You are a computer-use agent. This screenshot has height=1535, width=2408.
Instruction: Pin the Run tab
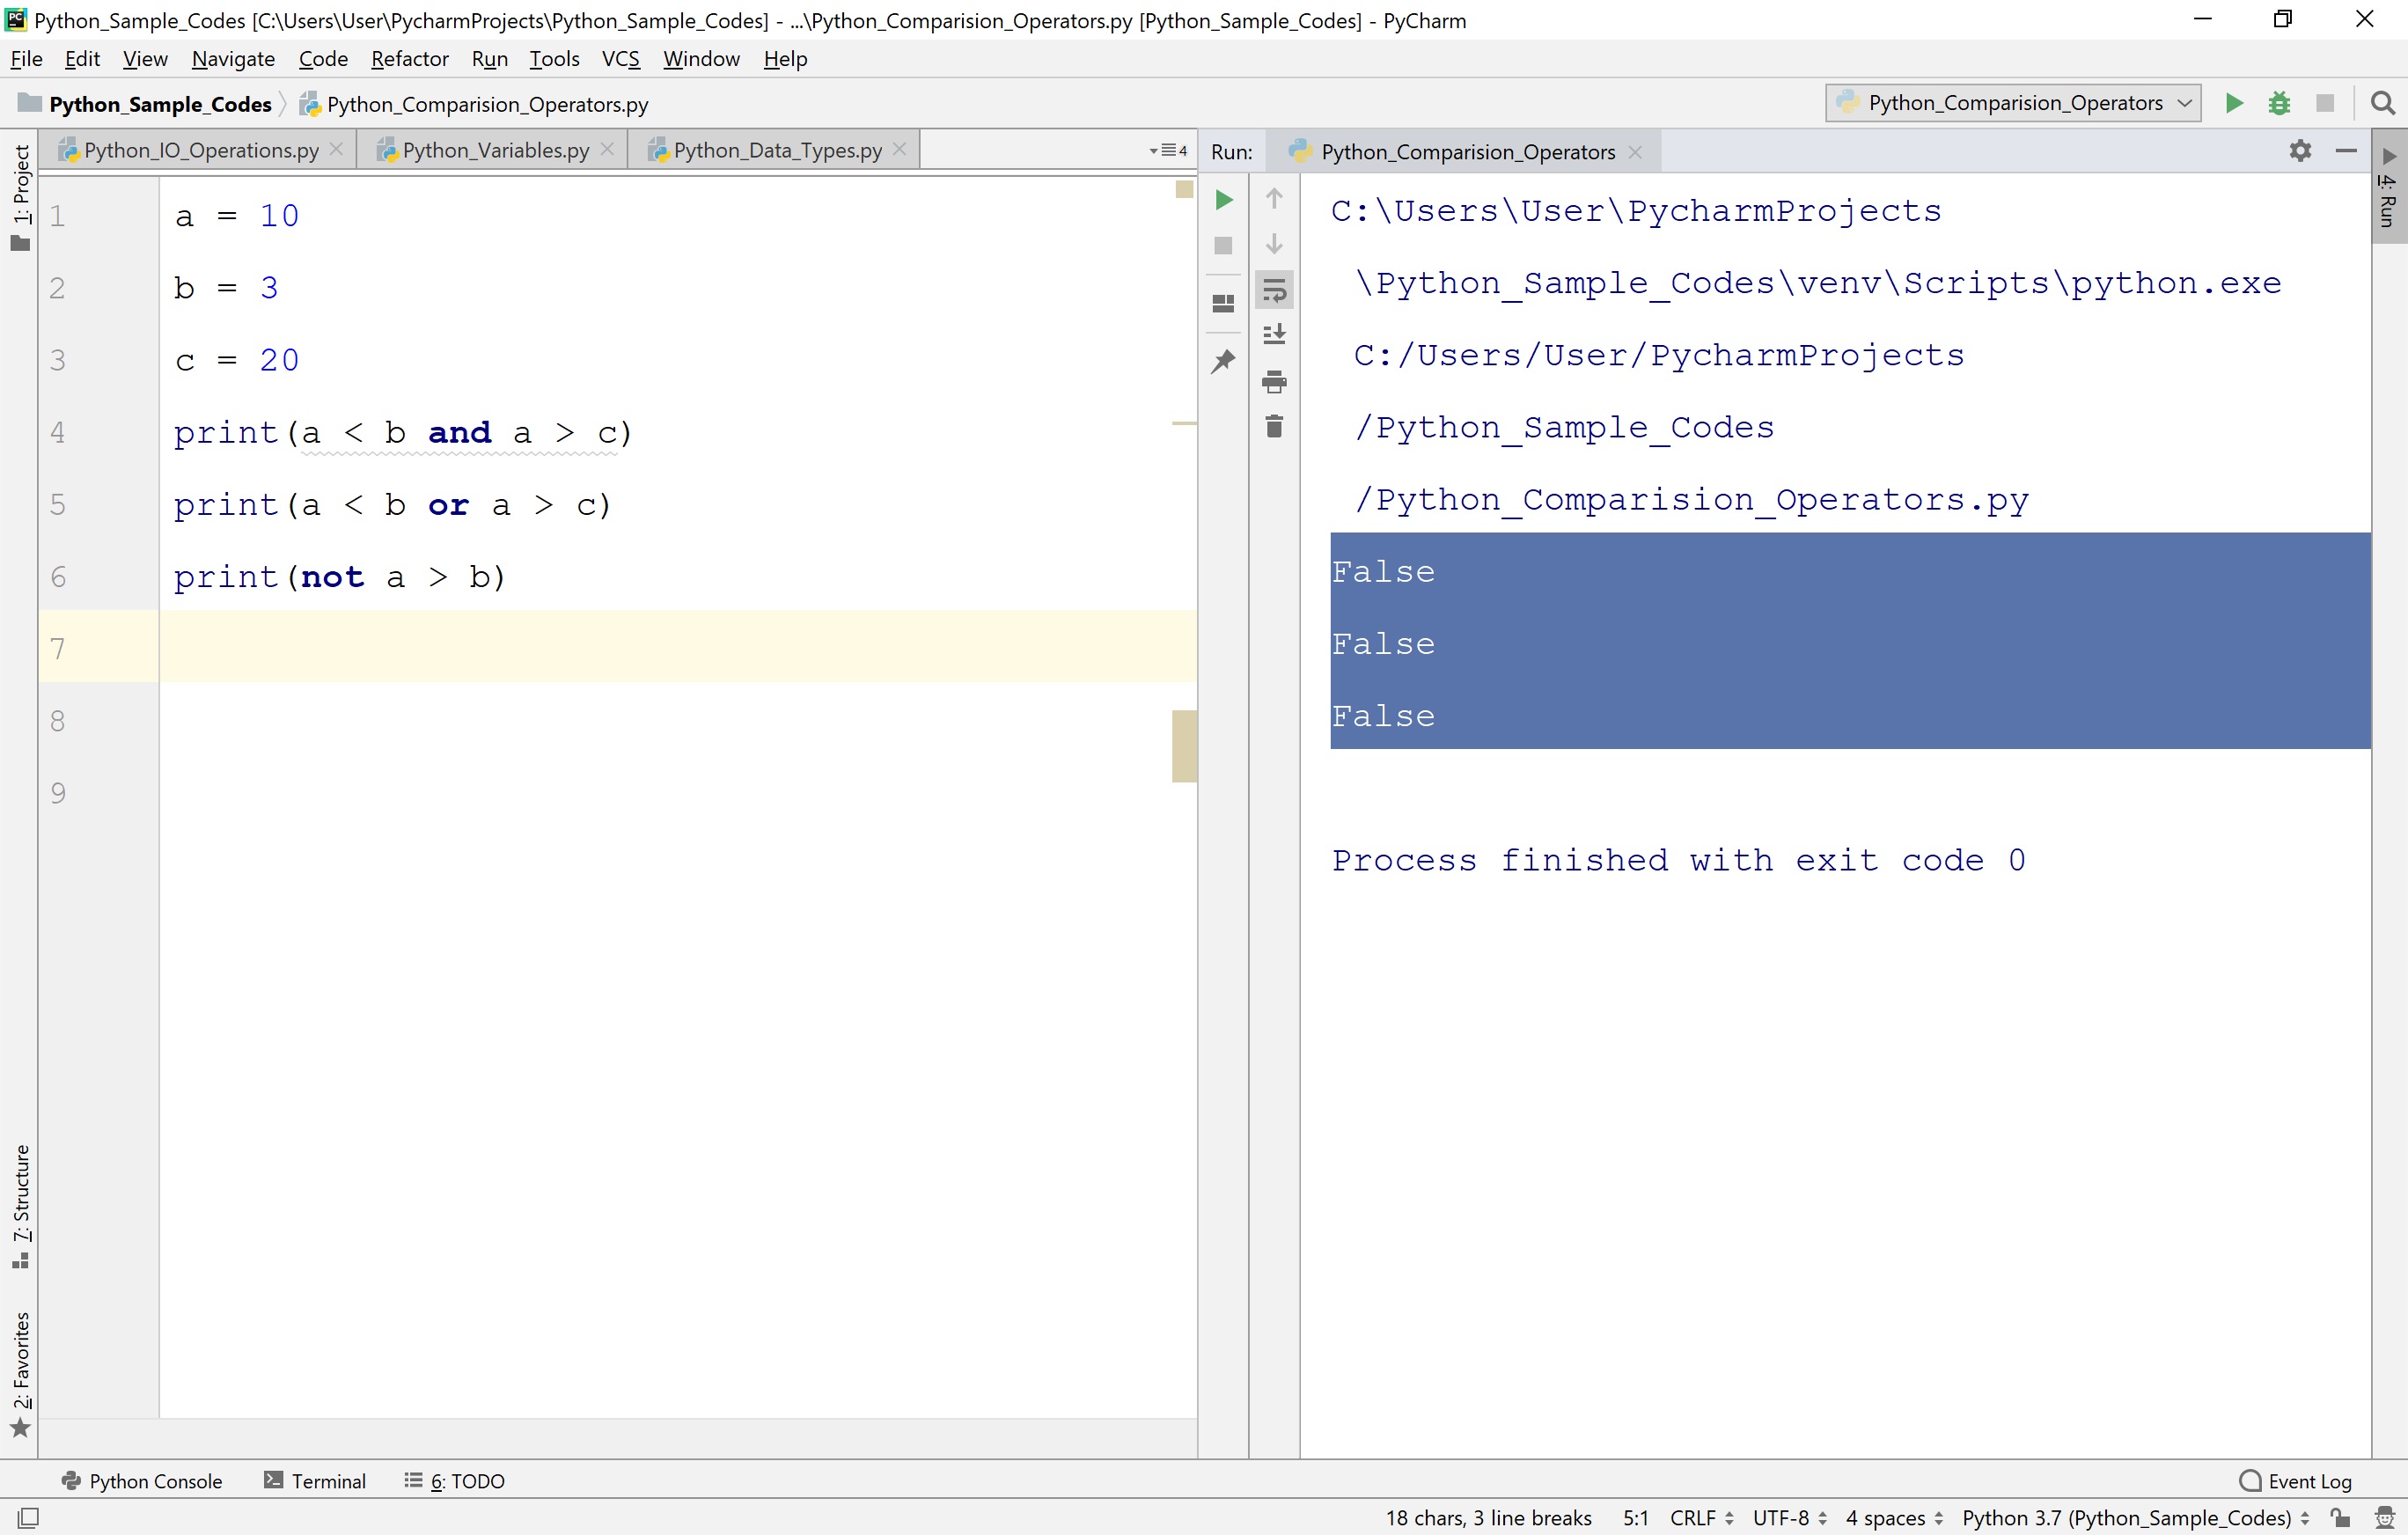(x=1223, y=361)
